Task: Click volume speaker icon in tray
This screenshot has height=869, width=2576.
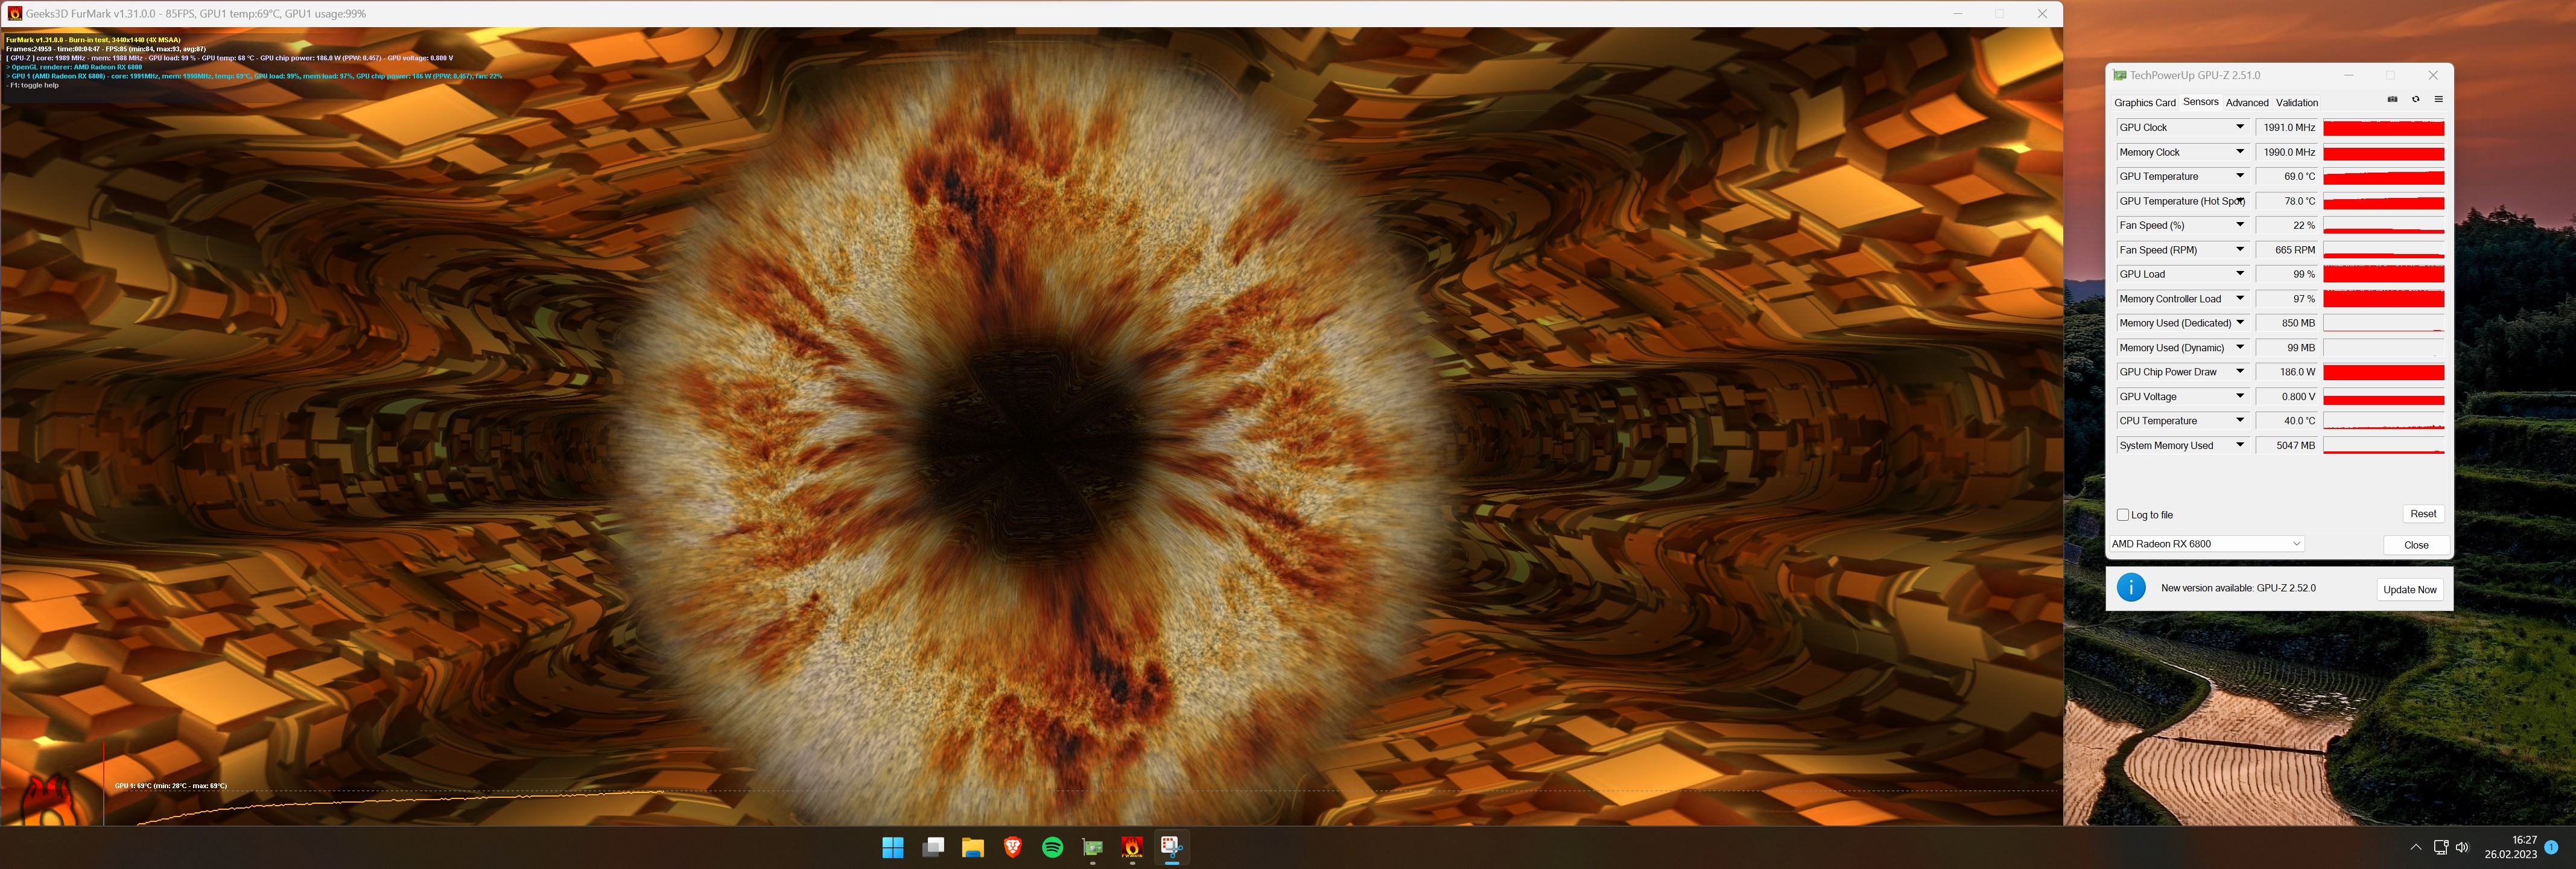Action: point(2462,847)
